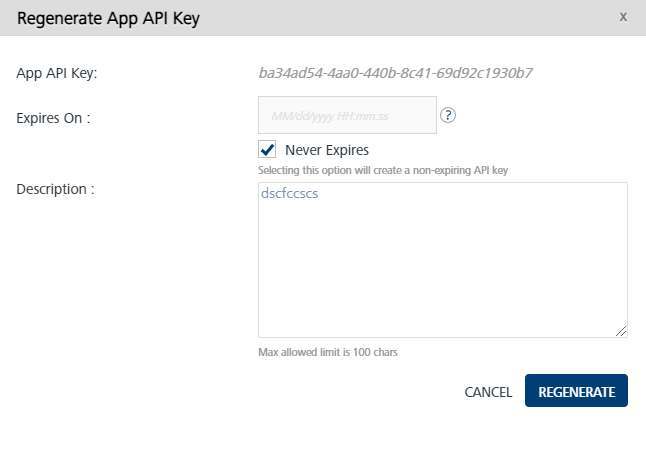The height and width of the screenshot is (449, 646).
Task: Click the gray dialog header bar
Action: pos(400,19)
